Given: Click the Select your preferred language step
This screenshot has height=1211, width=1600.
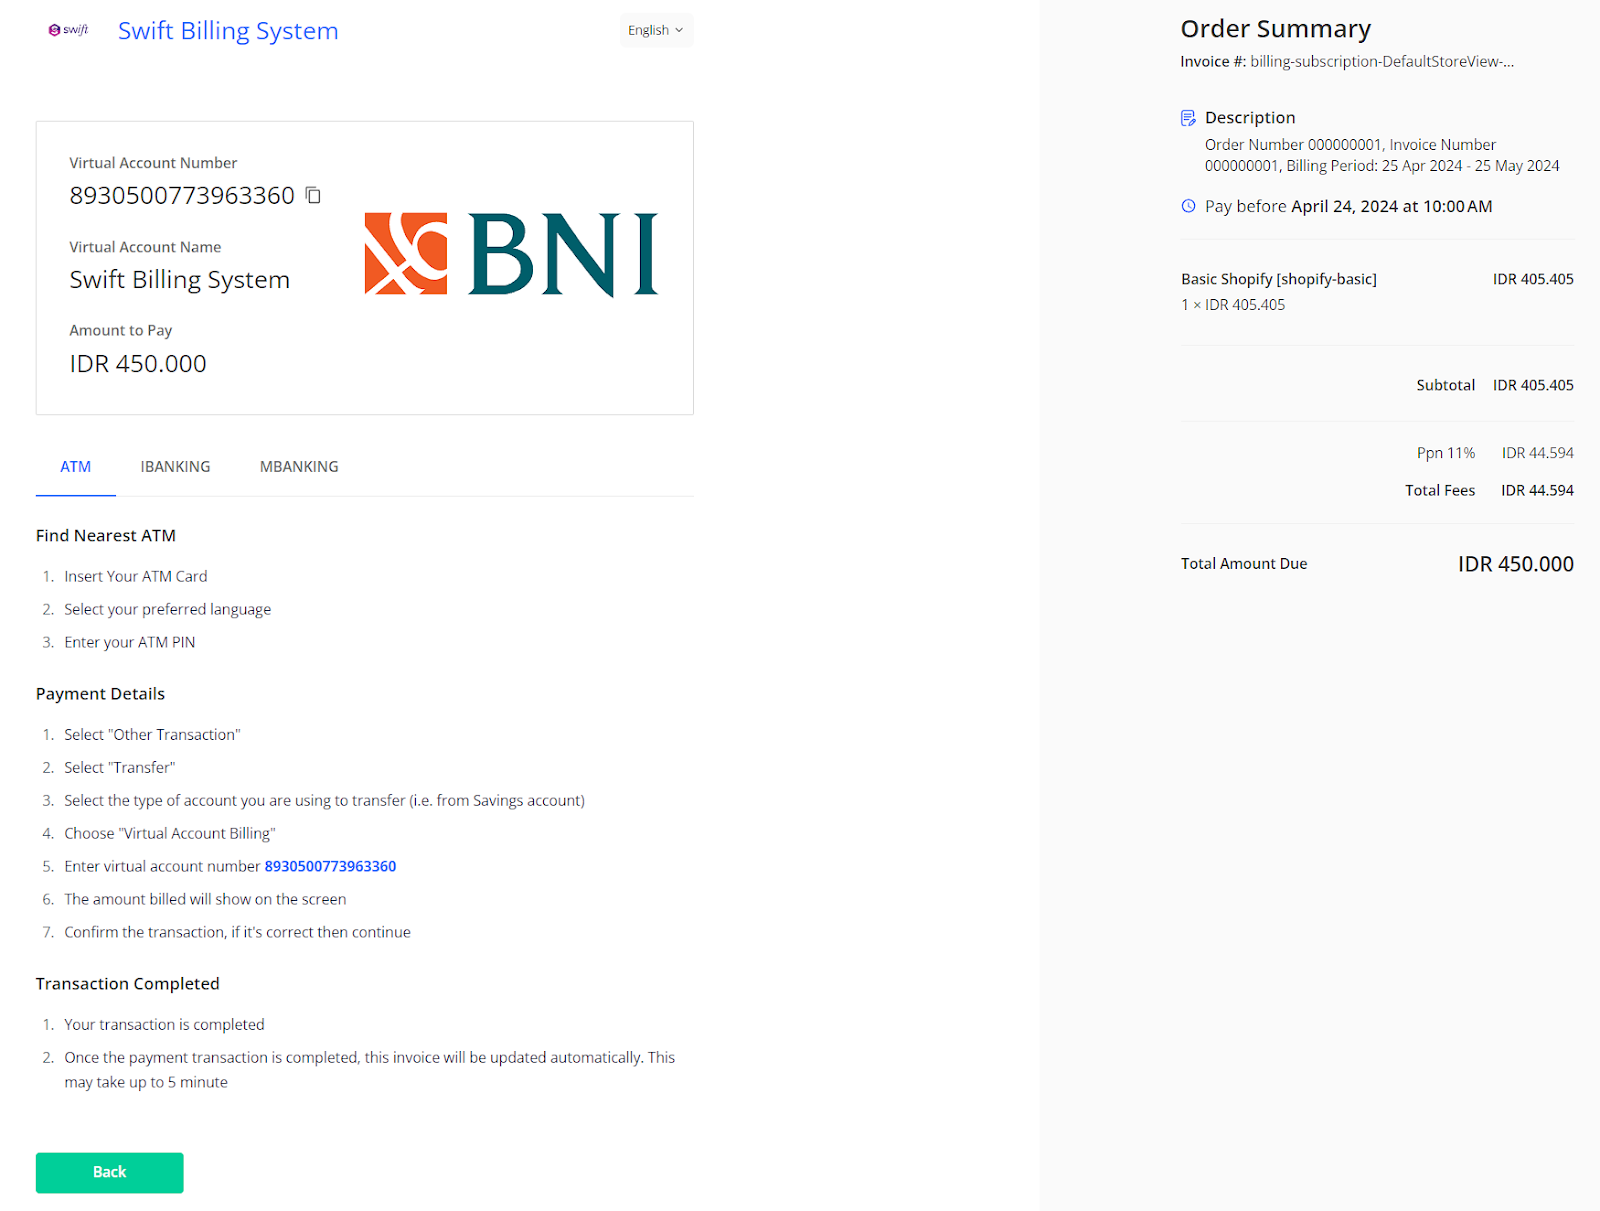Looking at the screenshot, I should 168,609.
